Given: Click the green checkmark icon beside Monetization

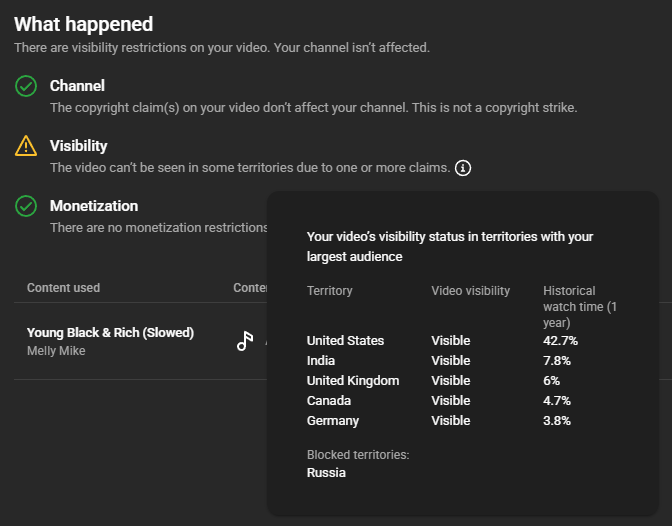Looking at the screenshot, I should pos(26,206).
